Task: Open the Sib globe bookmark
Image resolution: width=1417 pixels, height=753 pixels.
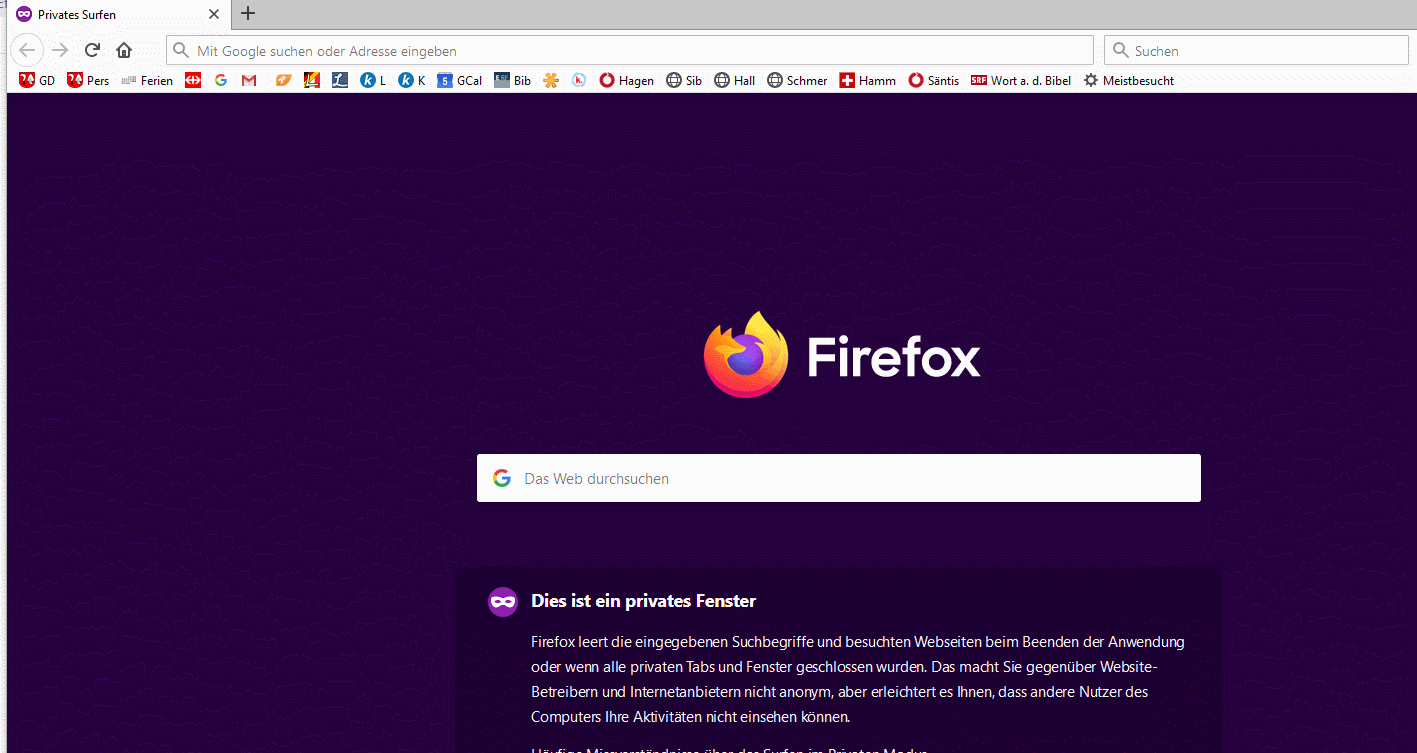Action: [x=684, y=81]
